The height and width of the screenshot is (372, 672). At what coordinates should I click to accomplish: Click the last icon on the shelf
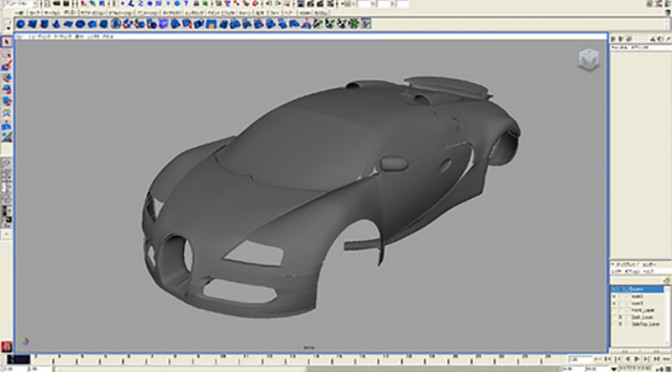(366, 24)
